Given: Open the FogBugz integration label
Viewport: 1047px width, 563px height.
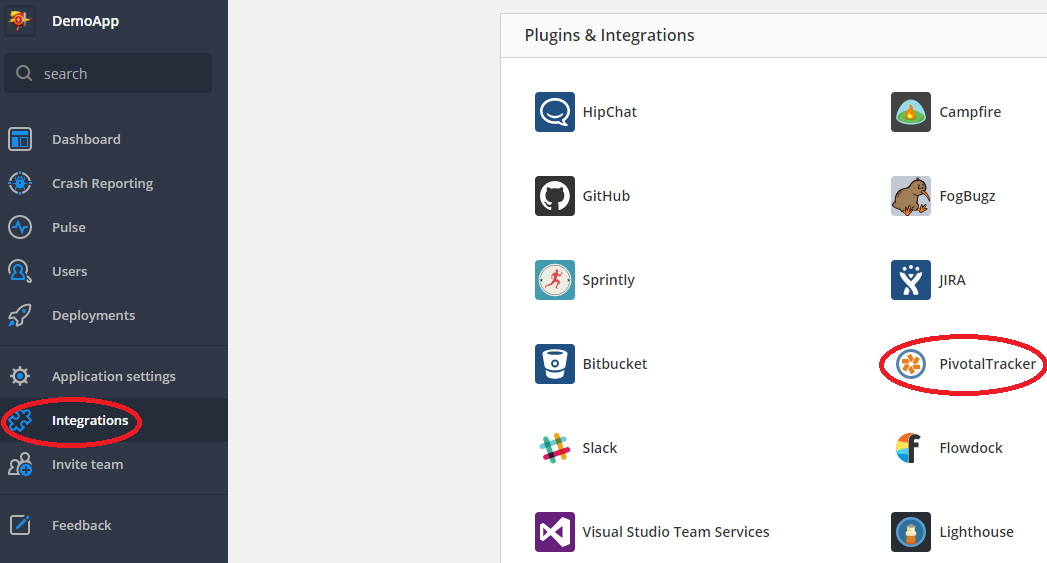Looking at the screenshot, I should [x=968, y=196].
